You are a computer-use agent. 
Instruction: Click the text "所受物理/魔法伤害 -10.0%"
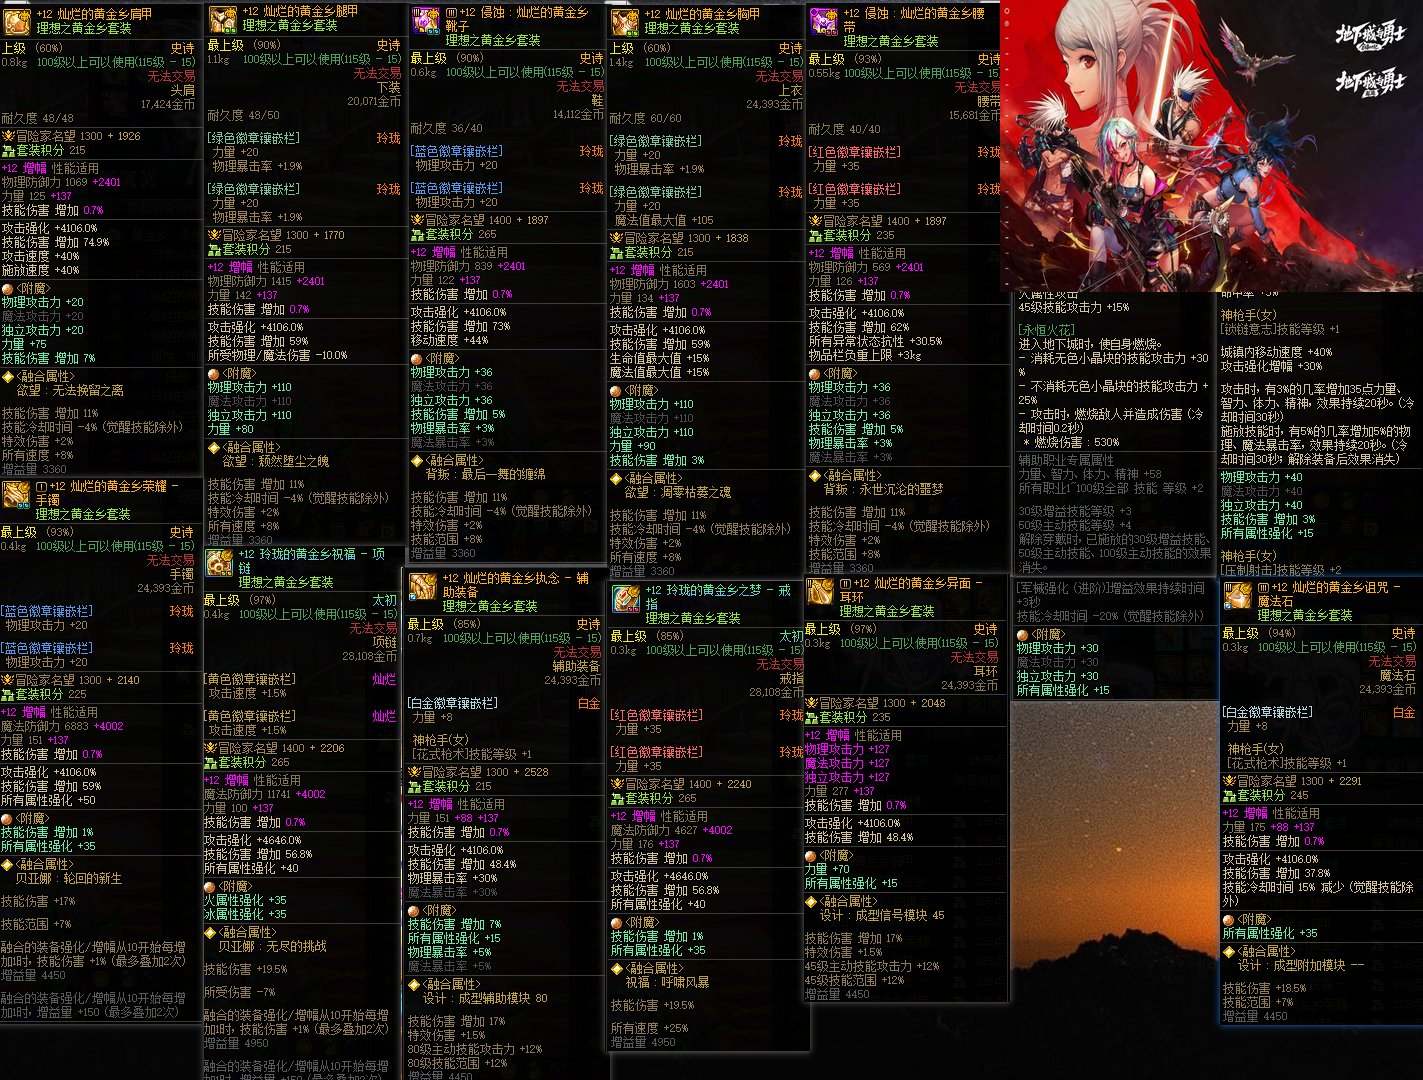(x=278, y=355)
